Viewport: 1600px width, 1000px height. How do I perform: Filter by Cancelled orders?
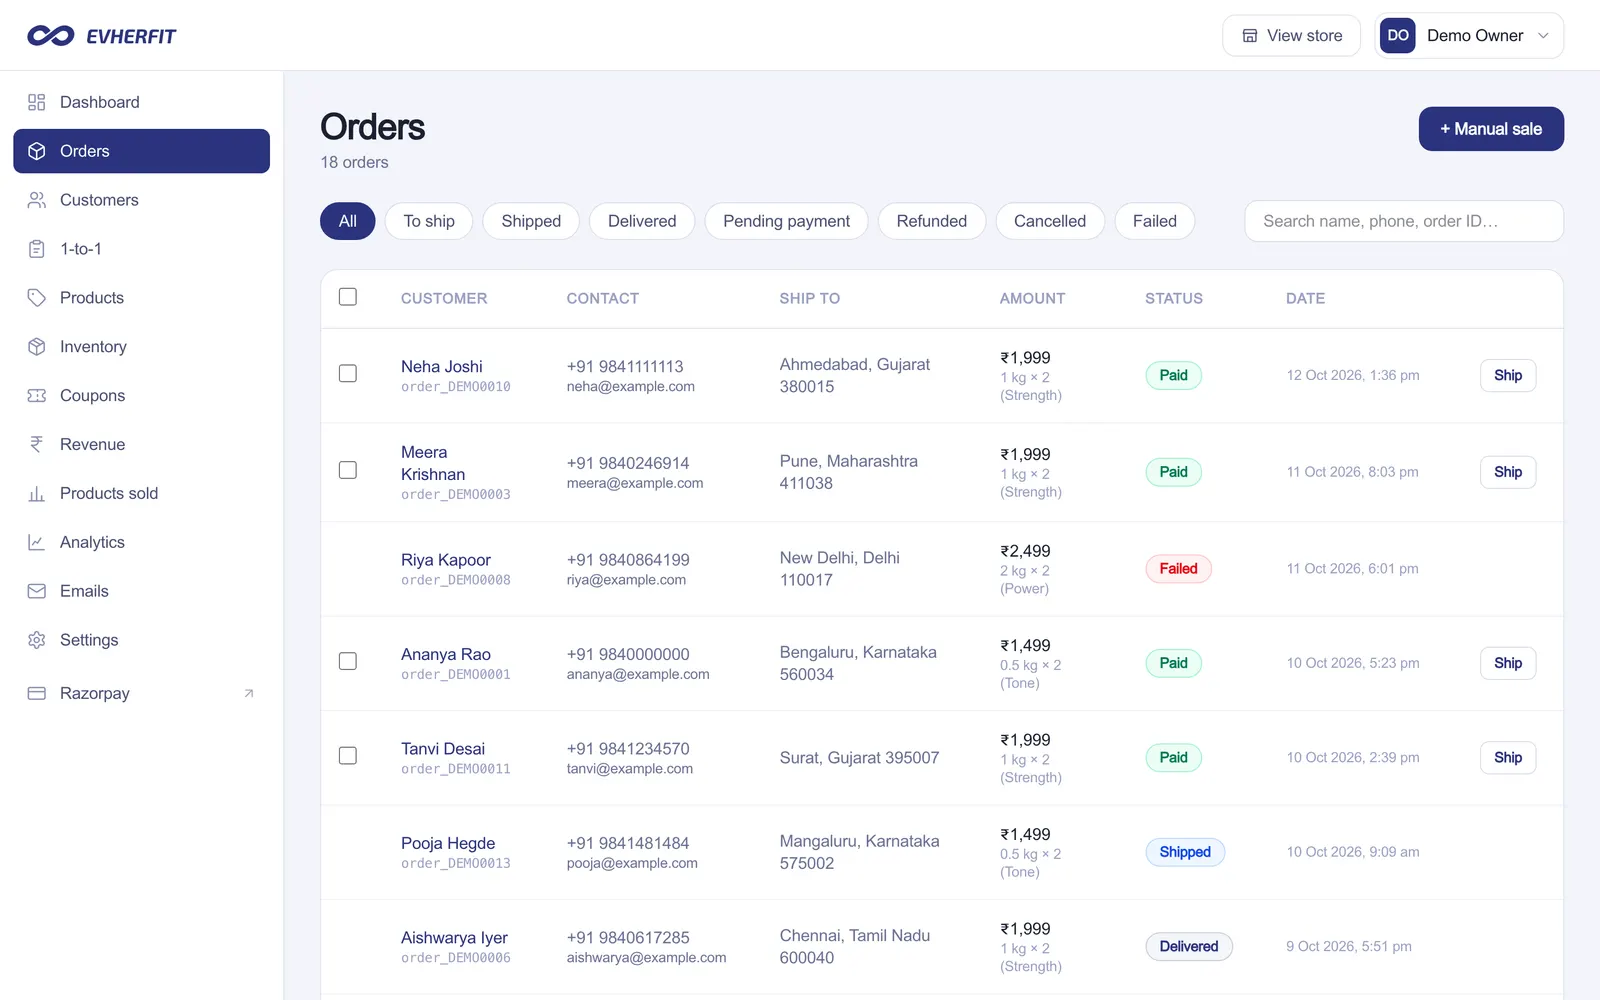pyautogui.click(x=1050, y=221)
